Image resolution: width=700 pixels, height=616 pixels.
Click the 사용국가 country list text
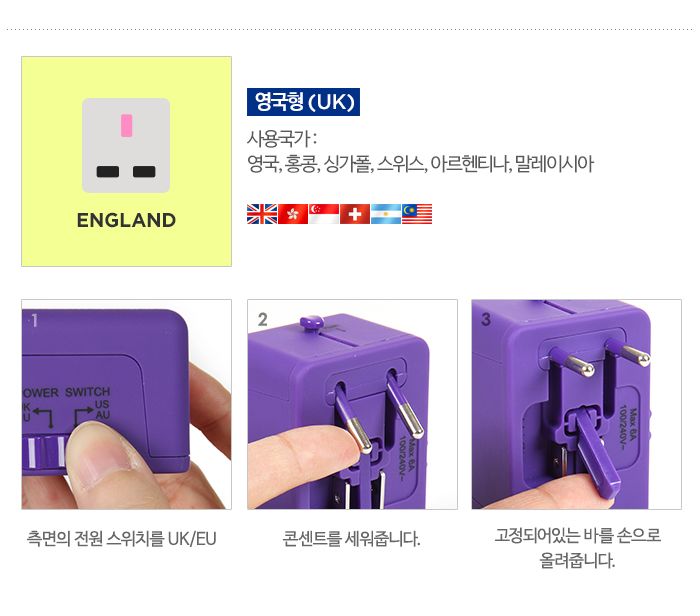pyautogui.click(x=421, y=152)
